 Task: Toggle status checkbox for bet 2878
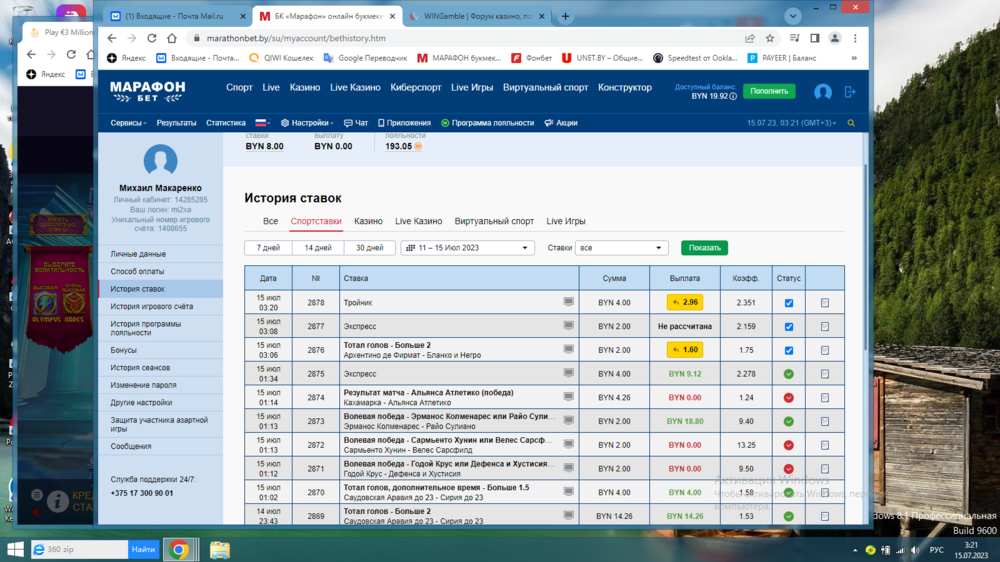(x=789, y=303)
